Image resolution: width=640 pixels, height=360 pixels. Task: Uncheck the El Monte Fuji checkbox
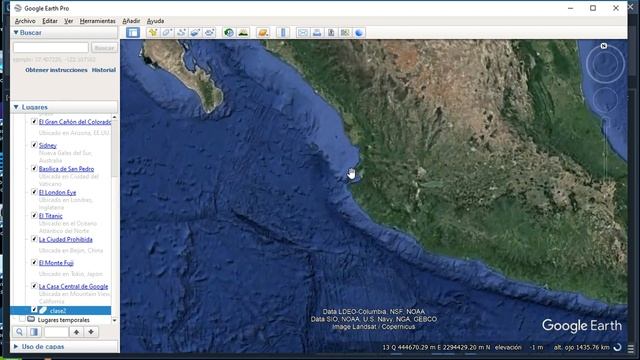point(34,262)
